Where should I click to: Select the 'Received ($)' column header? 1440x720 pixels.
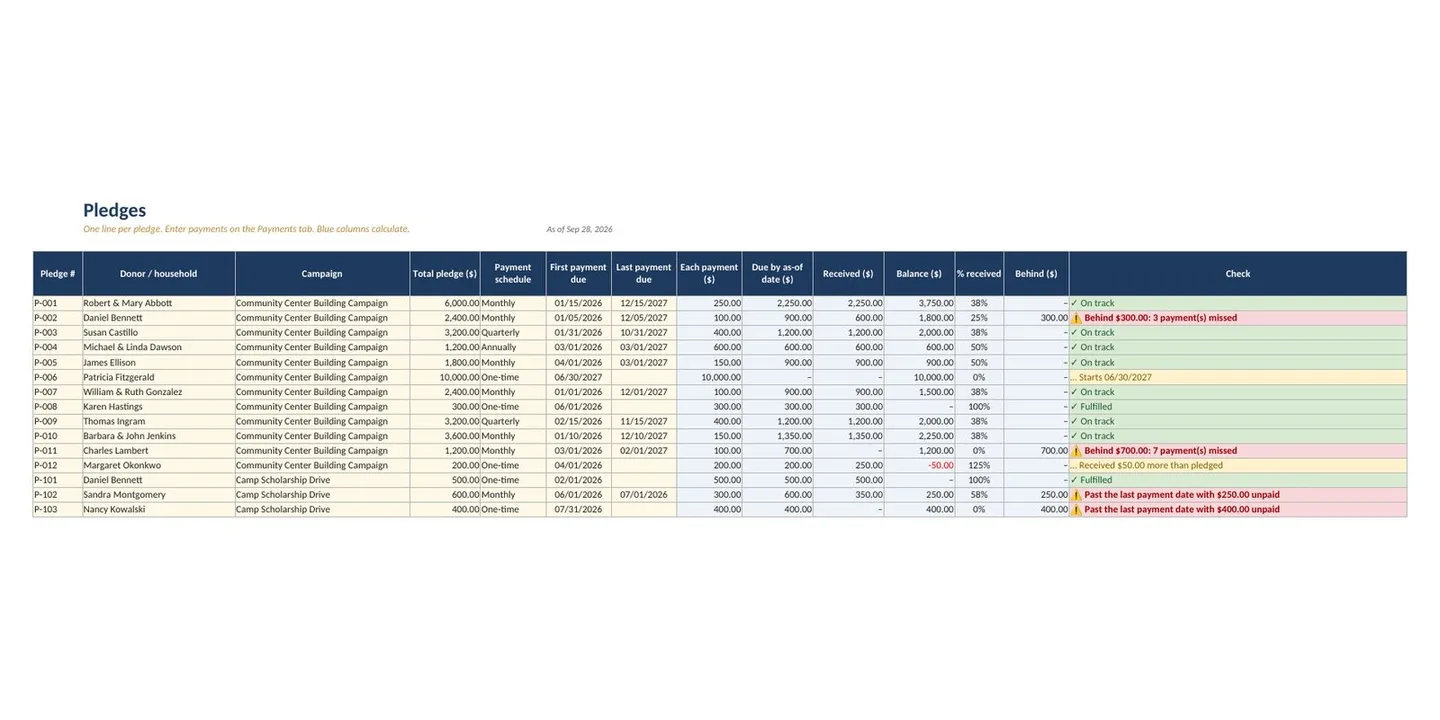848,274
